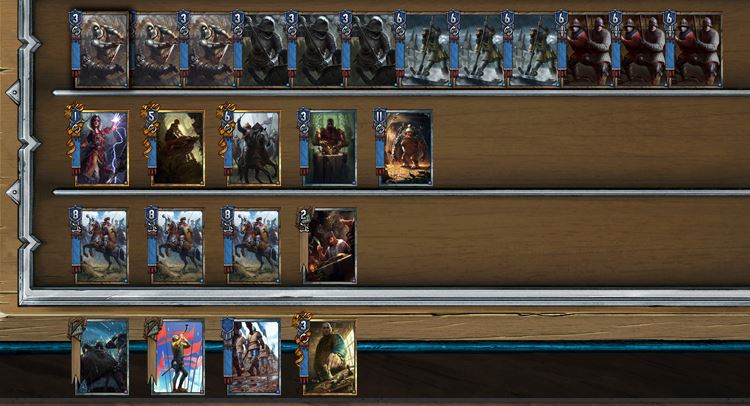The height and width of the screenshot is (406, 750).
Task: Select the sorceress casting lightning card
Action: [x=102, y=148]
